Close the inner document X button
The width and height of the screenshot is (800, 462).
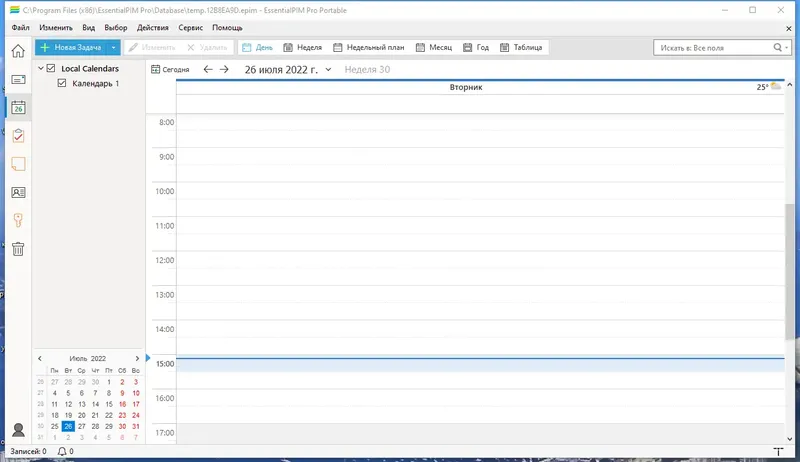coord(788,29)
